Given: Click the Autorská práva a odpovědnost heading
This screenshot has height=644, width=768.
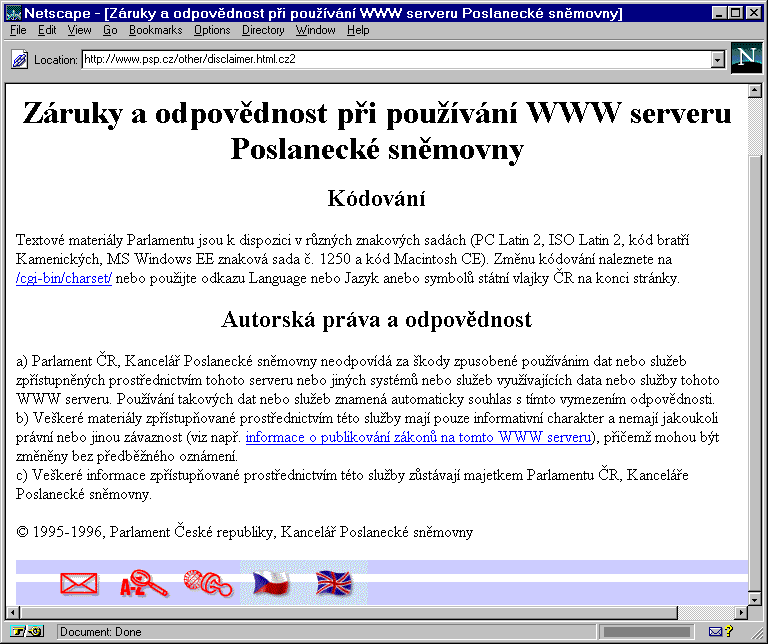Looking at the screenshot, I should [x=376, y=319].
